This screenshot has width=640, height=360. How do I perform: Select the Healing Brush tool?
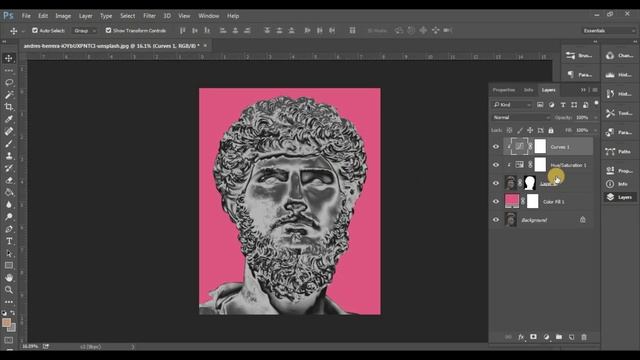point(9,131)
